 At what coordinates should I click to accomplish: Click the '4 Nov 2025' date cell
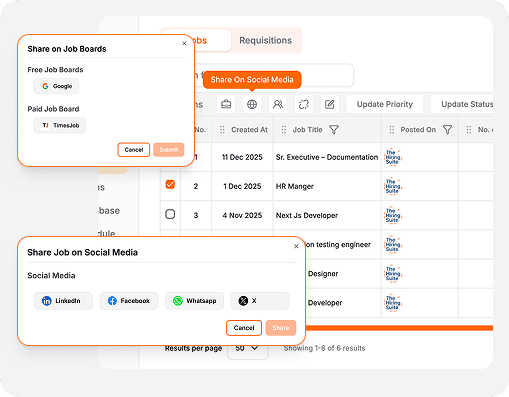[242, 215]
